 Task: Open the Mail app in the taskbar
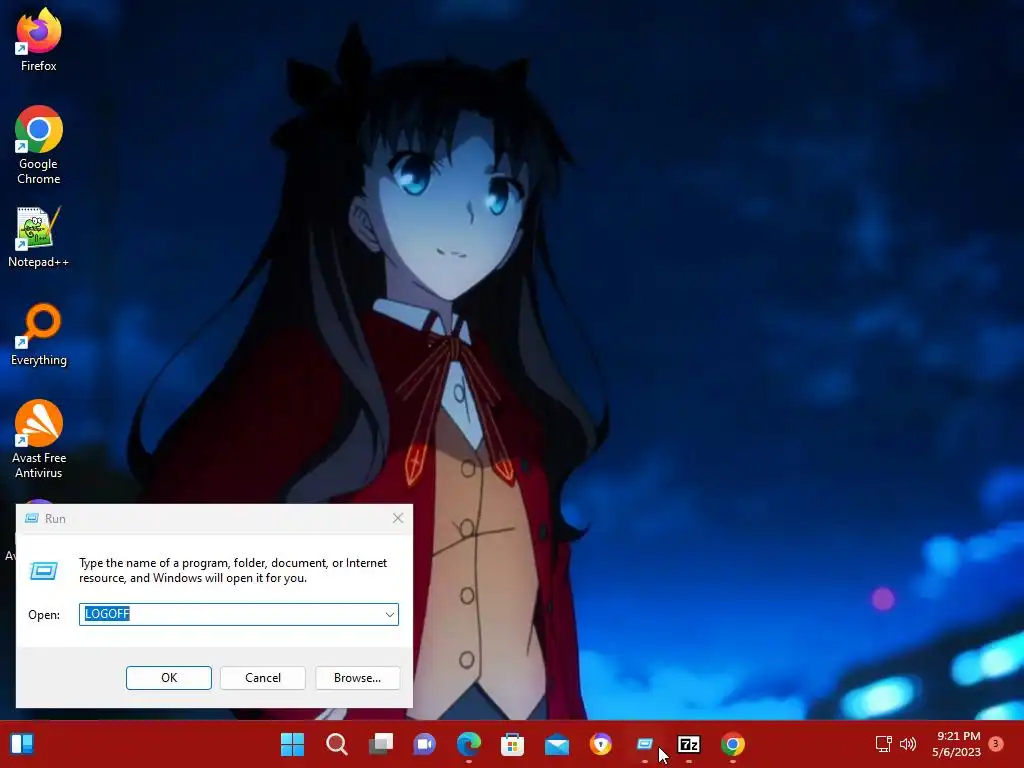click(x=556, y=744)
